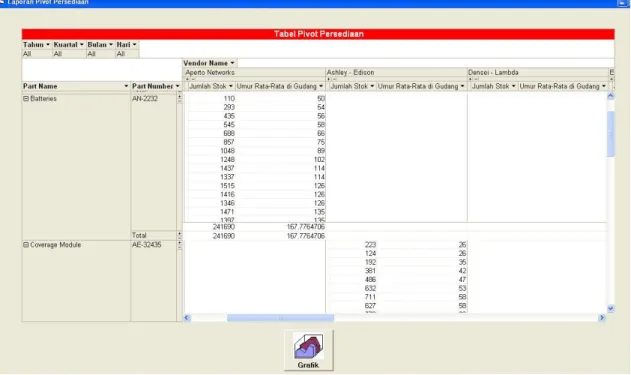Open Umur Rata-Rata dropdown under Ashley - Edison

coord(462,86)
